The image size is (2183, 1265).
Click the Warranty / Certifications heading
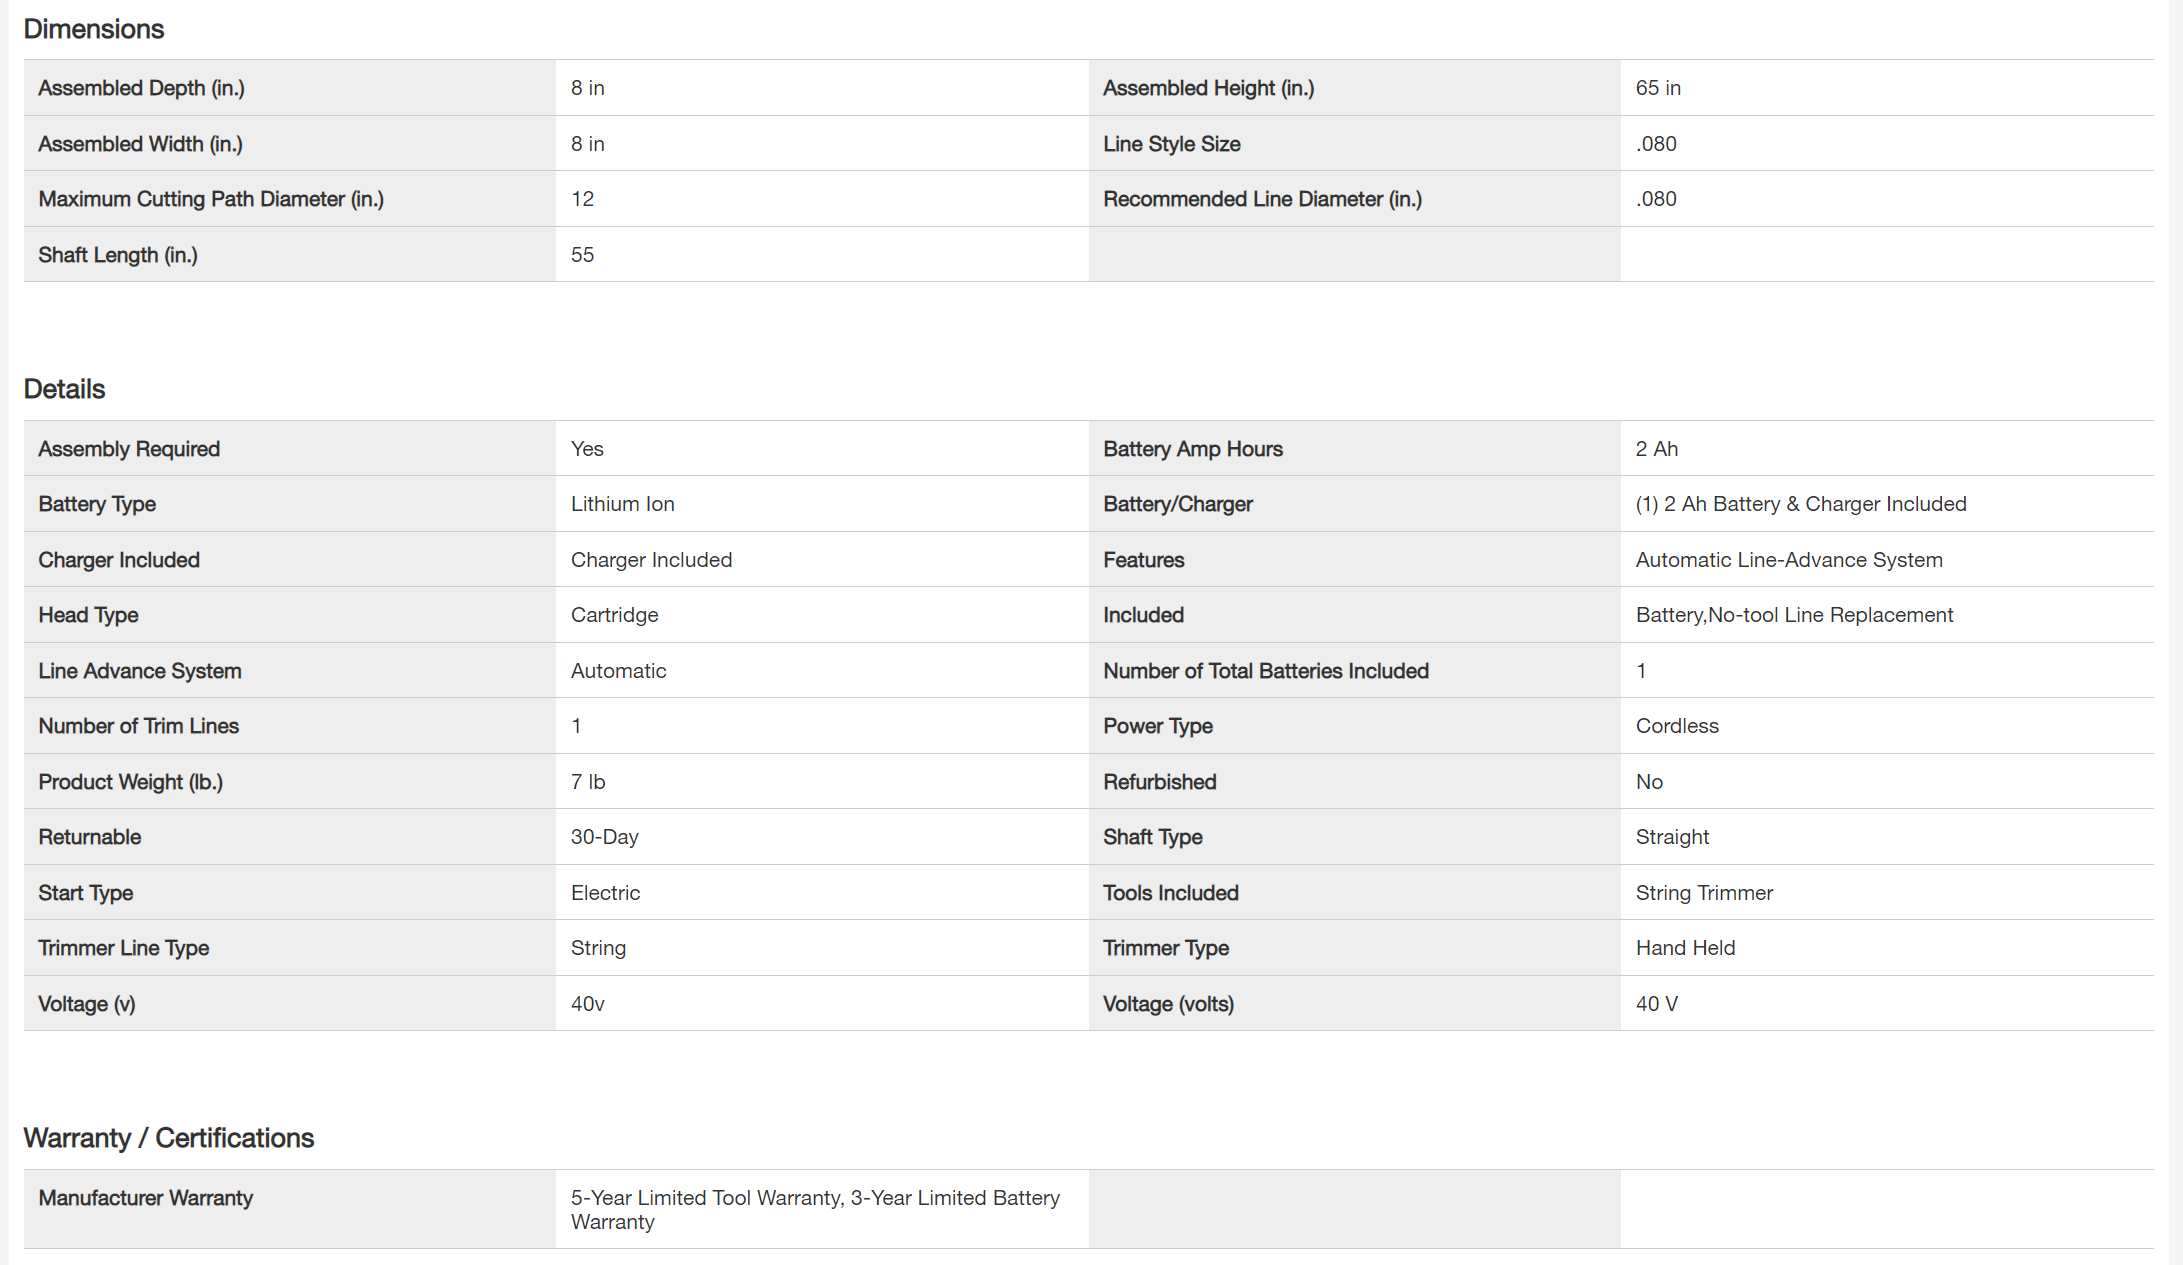(168, 1138)
